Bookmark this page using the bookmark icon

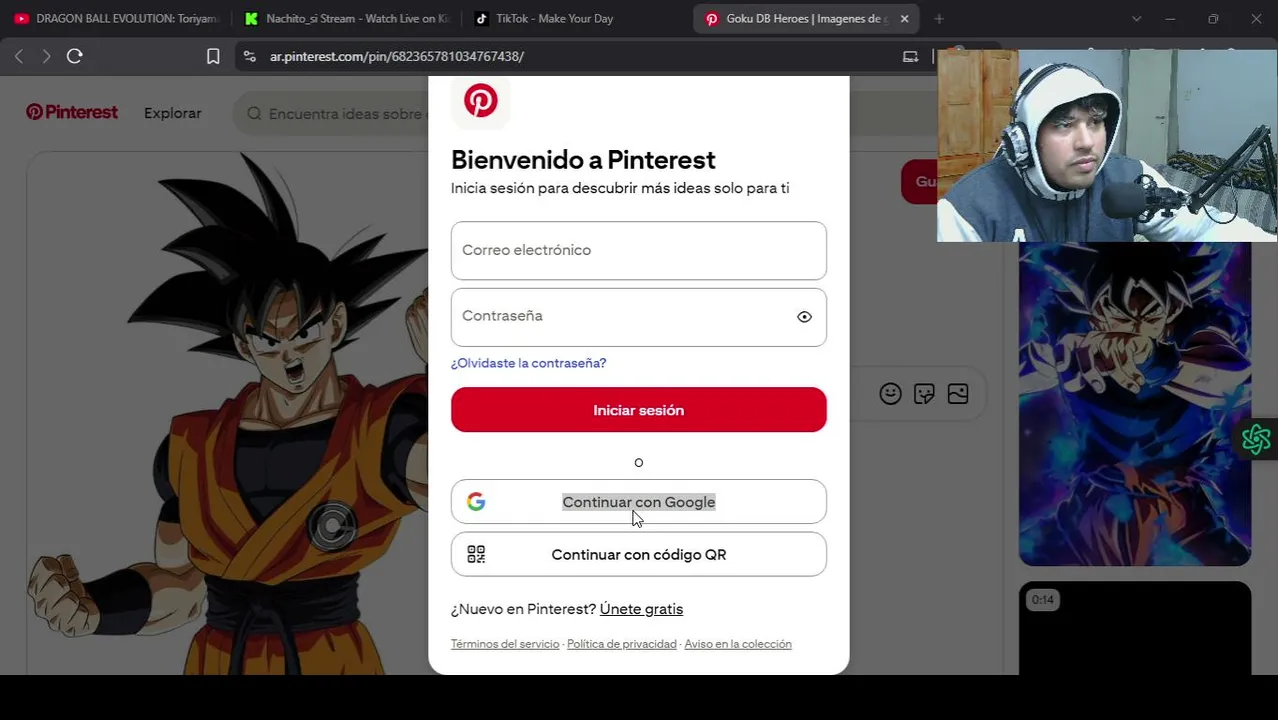click(x=213, y=56)
